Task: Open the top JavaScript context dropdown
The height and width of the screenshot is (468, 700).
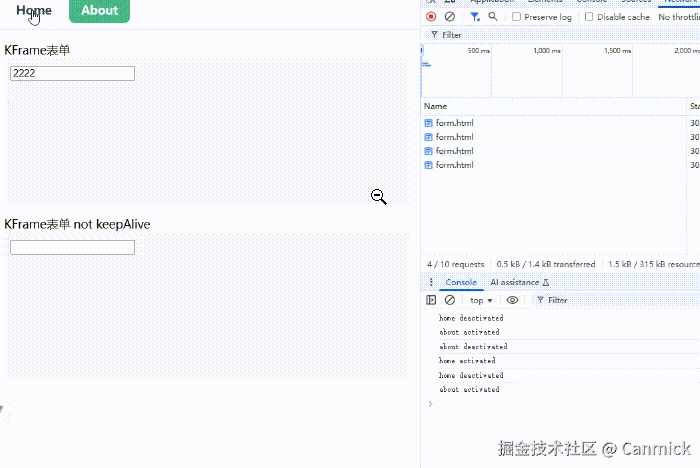Action: 481,301
